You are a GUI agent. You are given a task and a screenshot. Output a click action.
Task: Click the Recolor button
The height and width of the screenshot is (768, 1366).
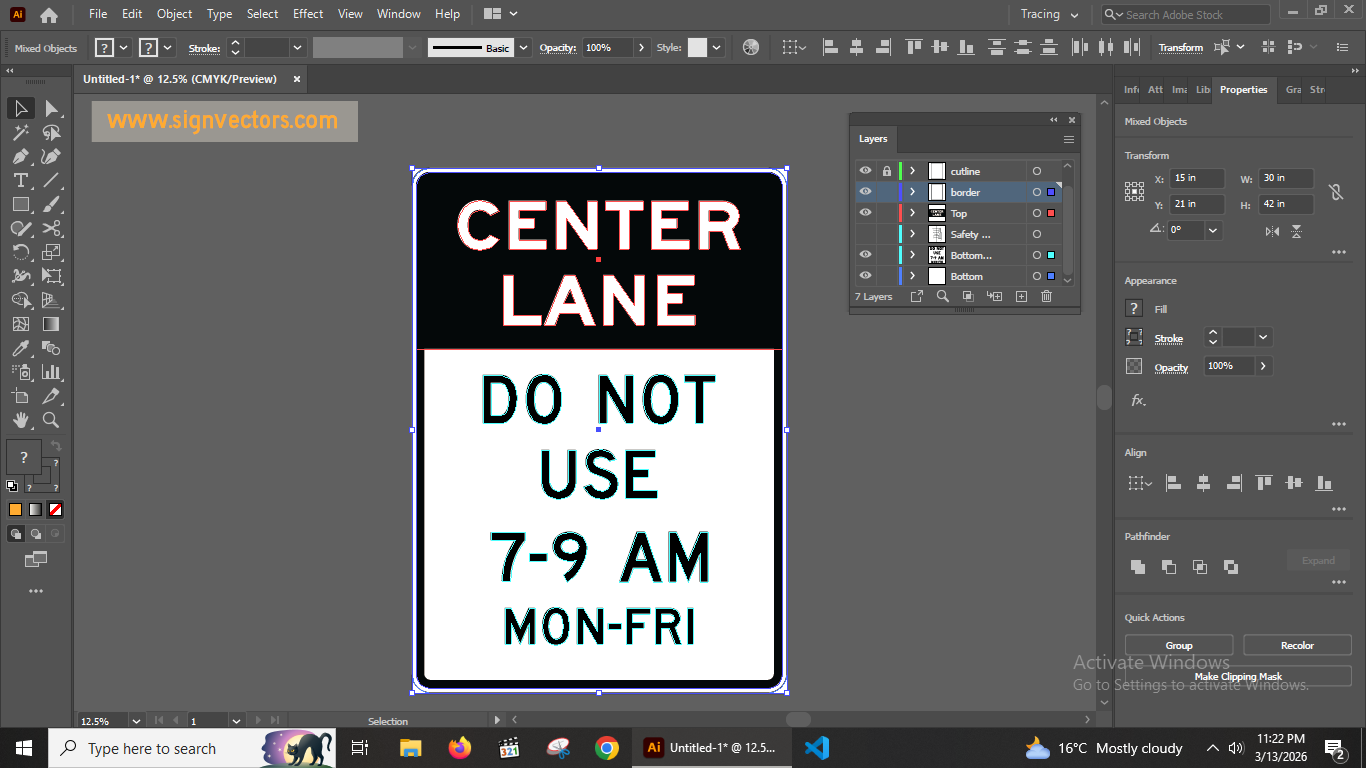click(x=1297, y=645)
